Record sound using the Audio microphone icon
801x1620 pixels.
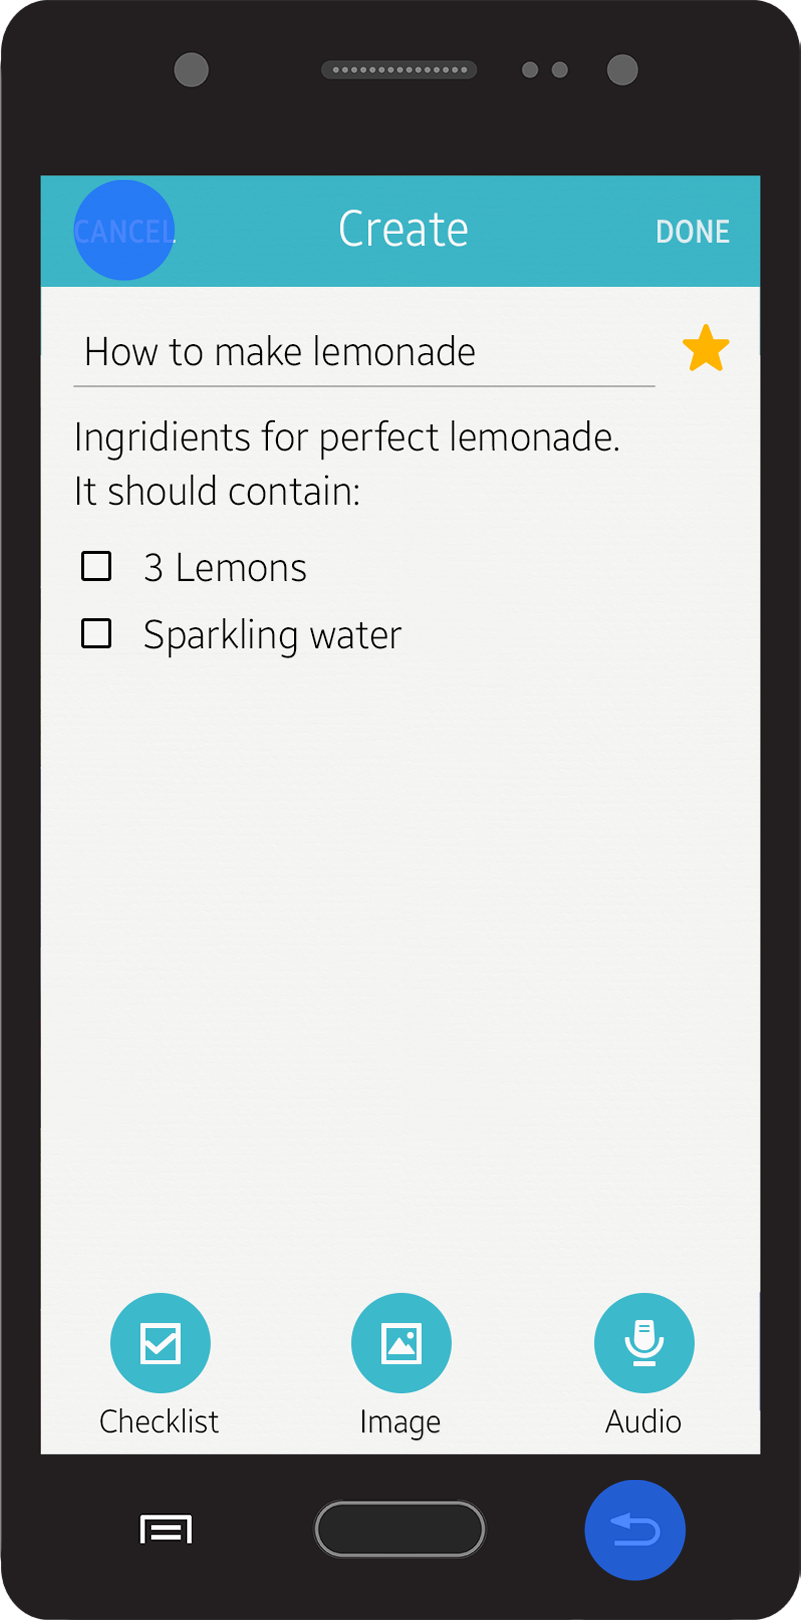click(x=644, y=1343)
